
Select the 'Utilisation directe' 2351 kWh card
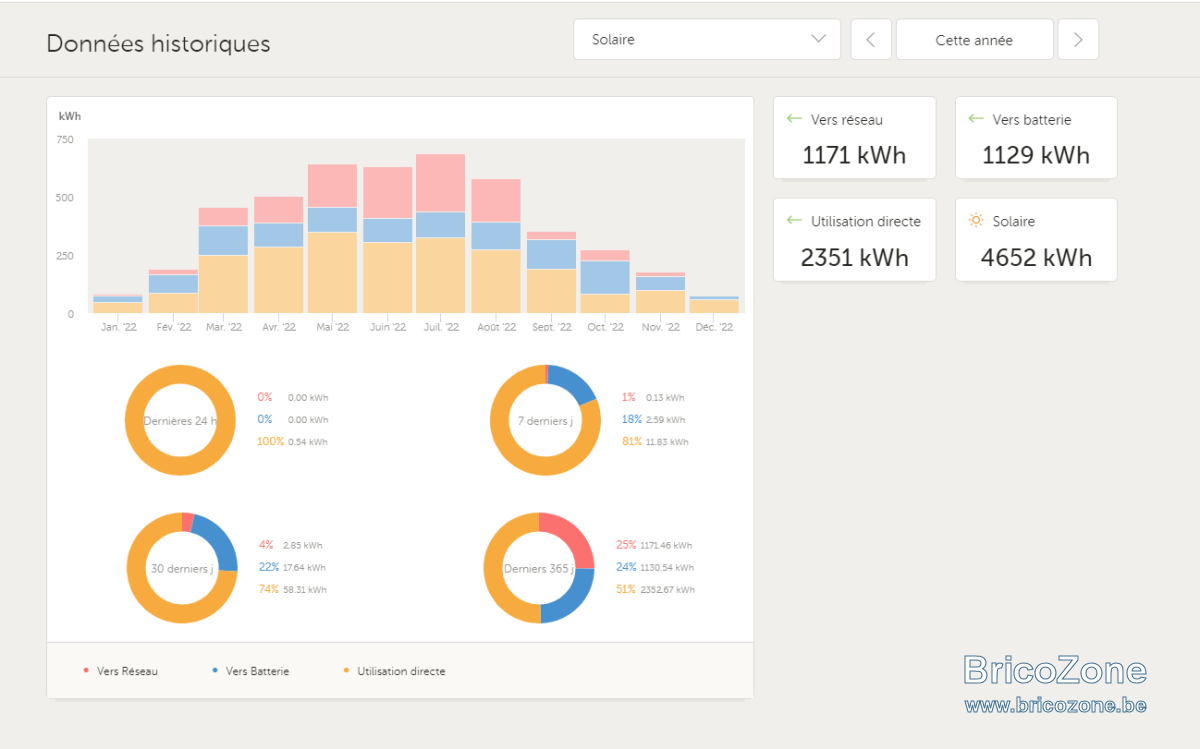[x=855, y=240]
